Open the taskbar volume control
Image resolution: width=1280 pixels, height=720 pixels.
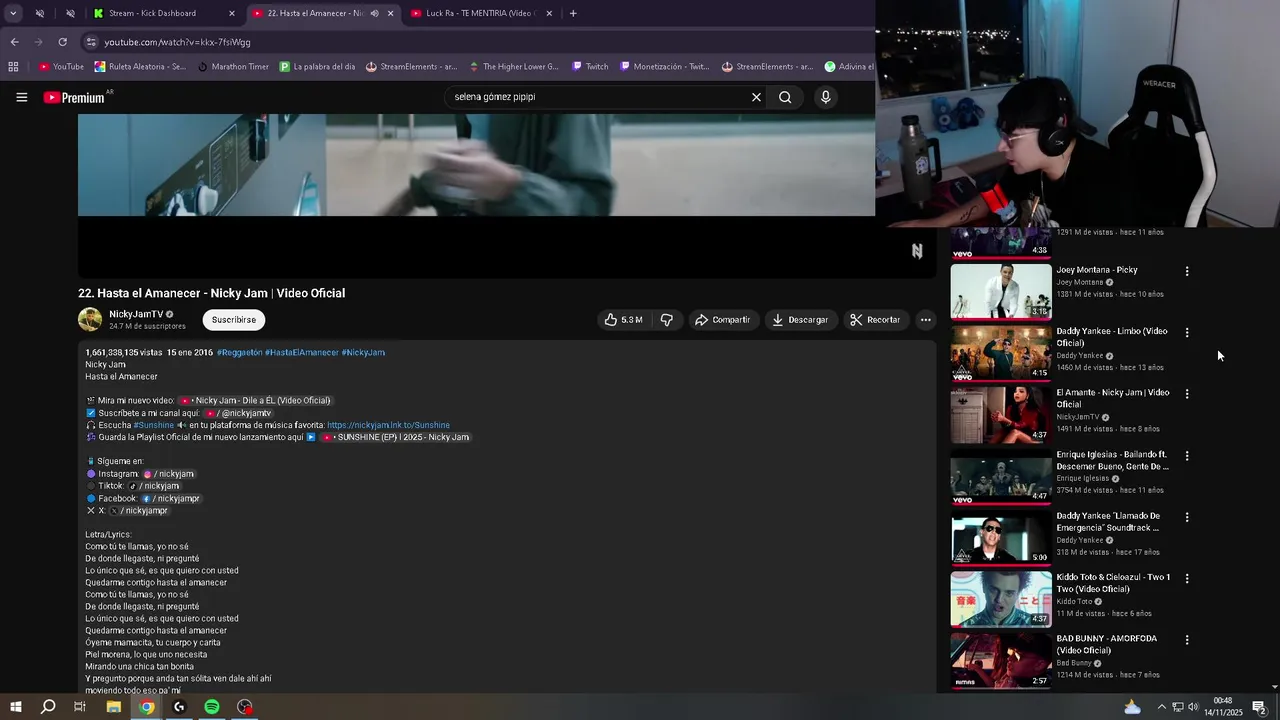1193,707
